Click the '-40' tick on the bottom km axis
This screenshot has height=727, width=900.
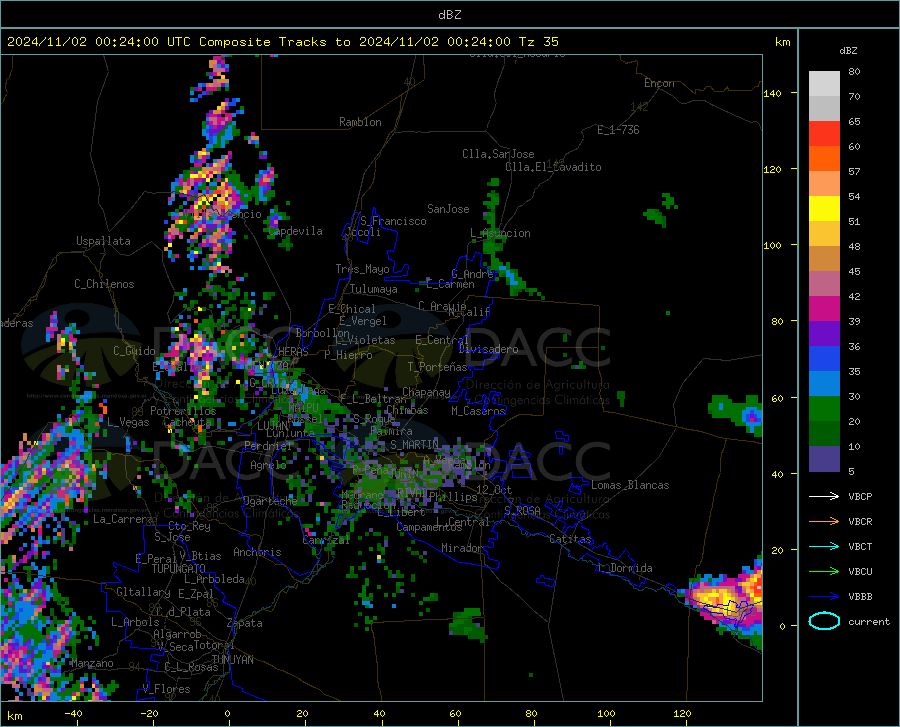coord(73,714)
